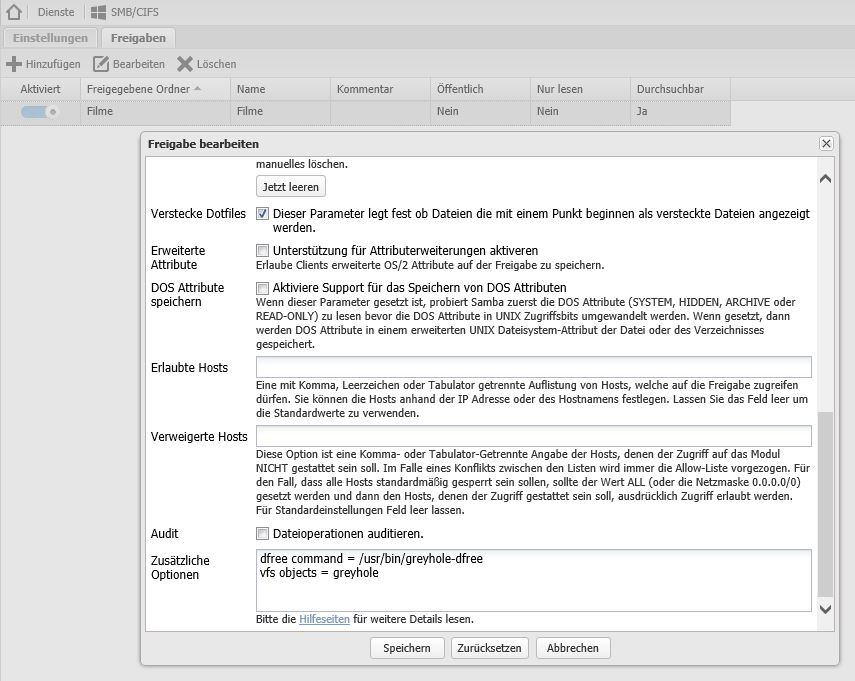Open the SMB/CIFS breadcrumb label
855x681 pixels.
(x=135, y=12)
